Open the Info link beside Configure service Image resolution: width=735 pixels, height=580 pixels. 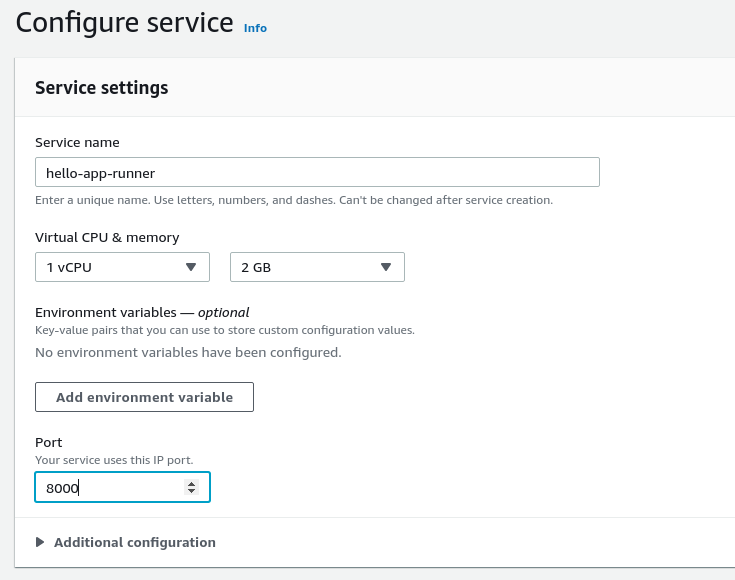[x=255, y=28]
